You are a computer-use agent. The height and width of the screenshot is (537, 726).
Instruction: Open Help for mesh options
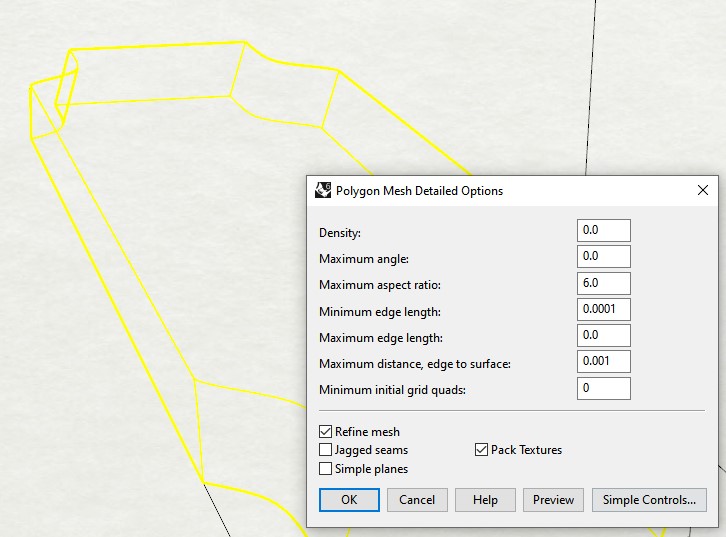[485, 500]
